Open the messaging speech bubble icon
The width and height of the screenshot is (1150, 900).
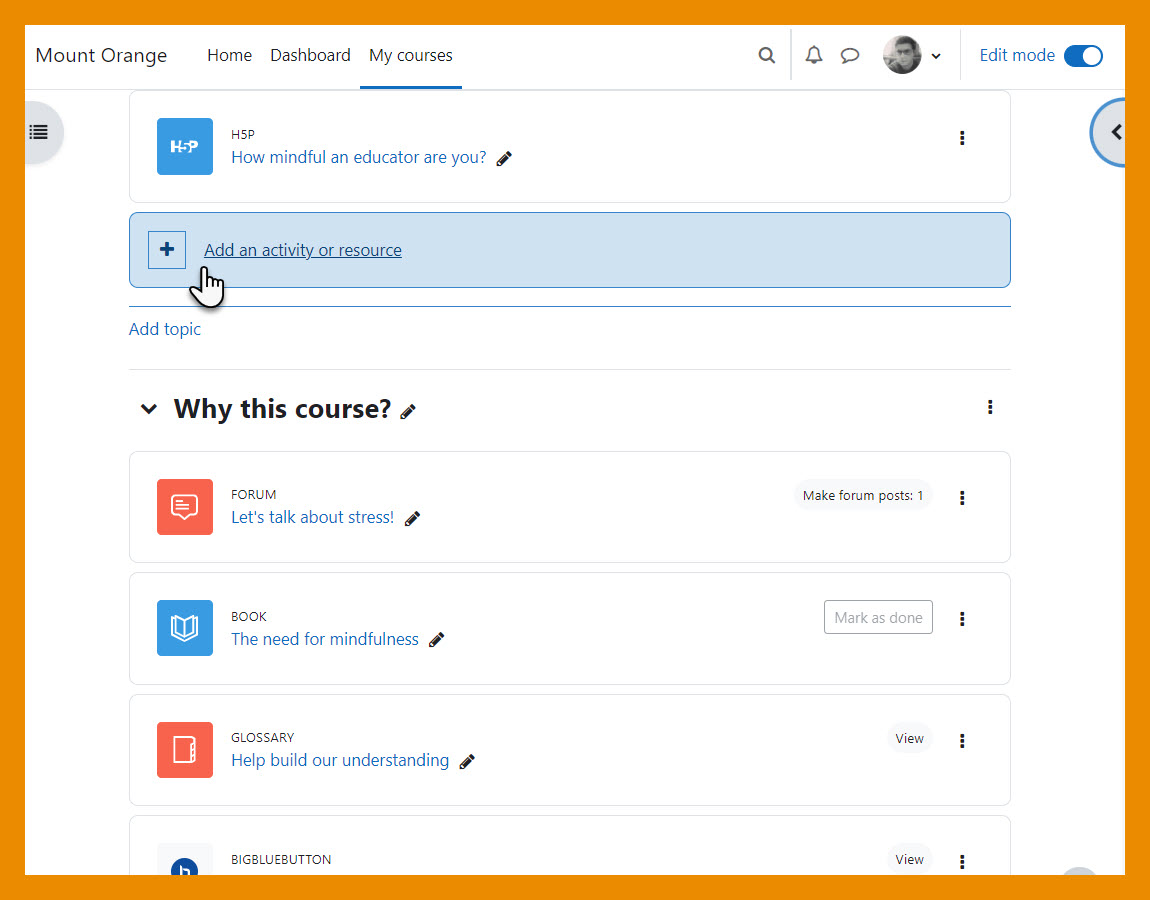point(849,56)
